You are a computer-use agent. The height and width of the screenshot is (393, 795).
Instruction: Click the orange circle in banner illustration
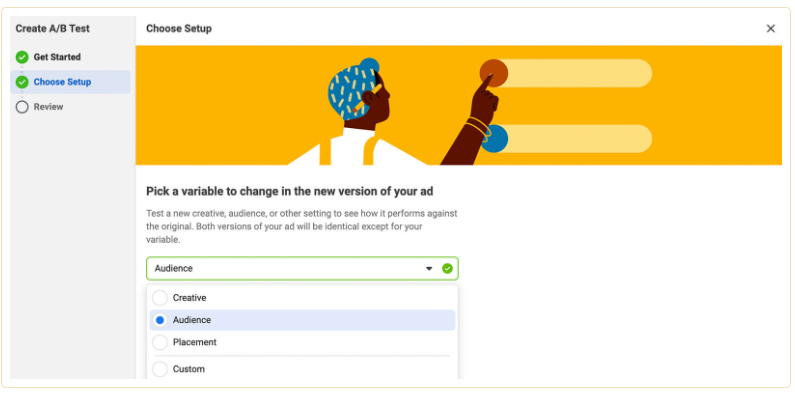494,73
